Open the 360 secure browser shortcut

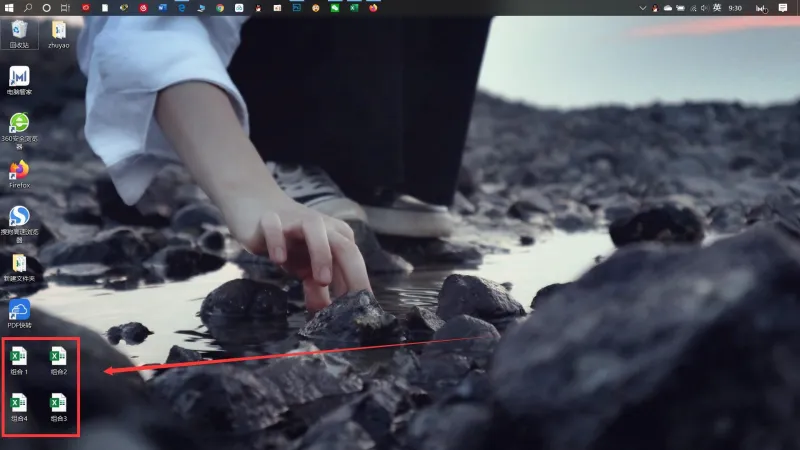(19, 131)
